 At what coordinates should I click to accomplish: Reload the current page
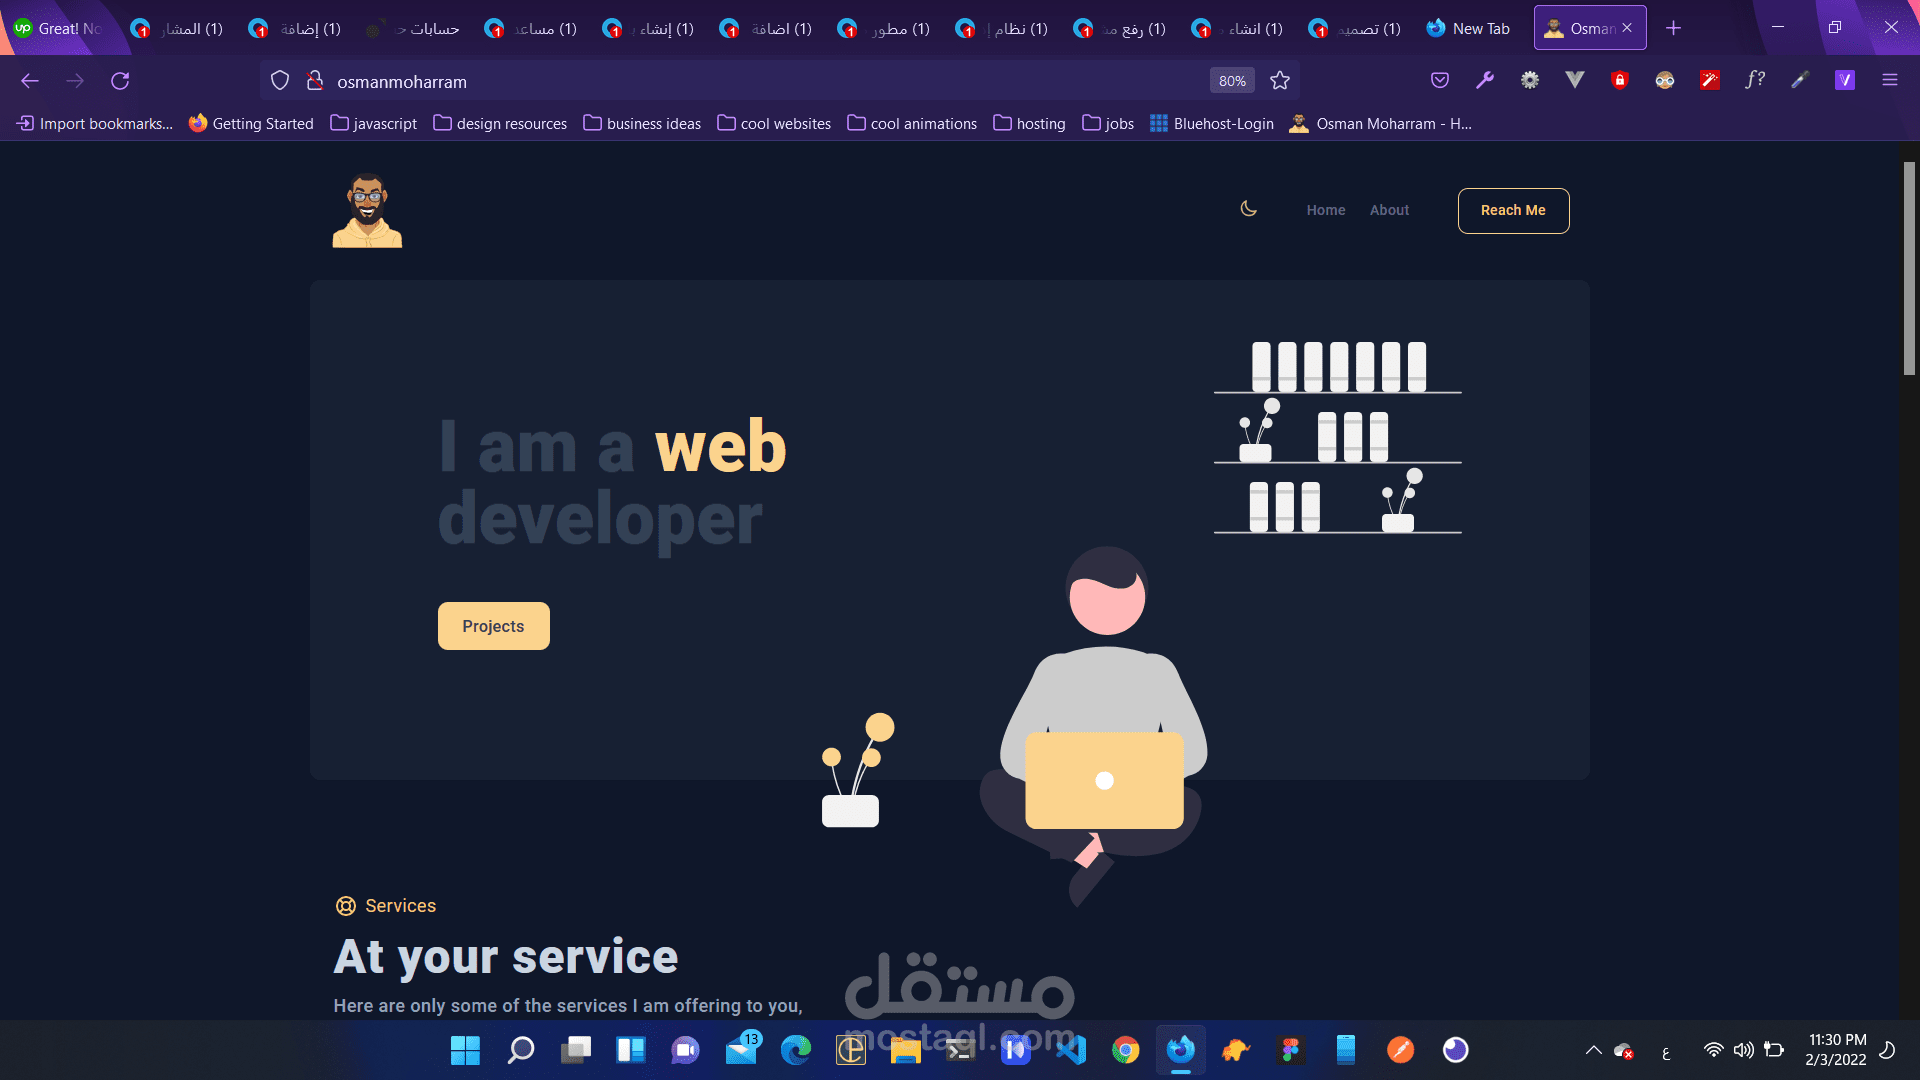click(x=120, y=81)
